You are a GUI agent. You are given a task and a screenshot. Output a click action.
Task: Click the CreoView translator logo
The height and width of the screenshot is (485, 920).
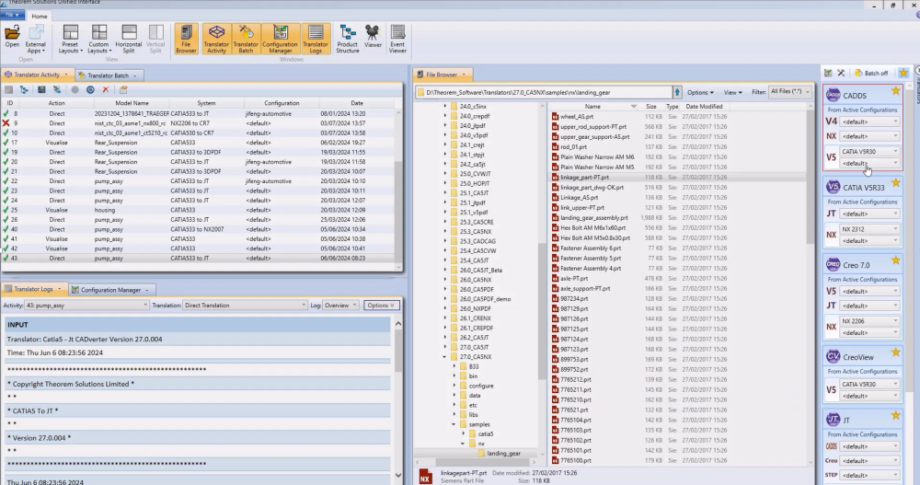pos(833,357)
